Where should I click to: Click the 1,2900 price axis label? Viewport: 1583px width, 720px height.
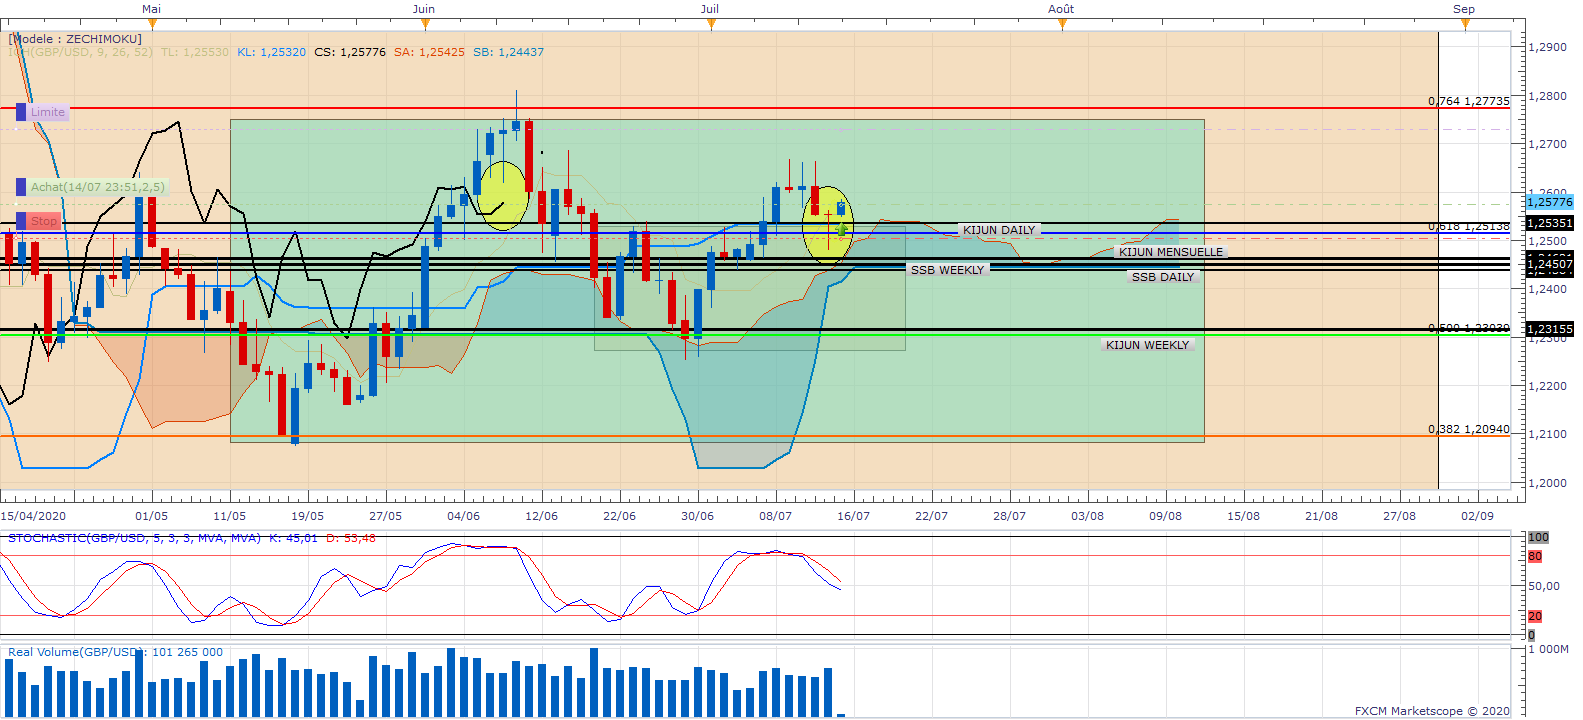(x=1548, y=47)
